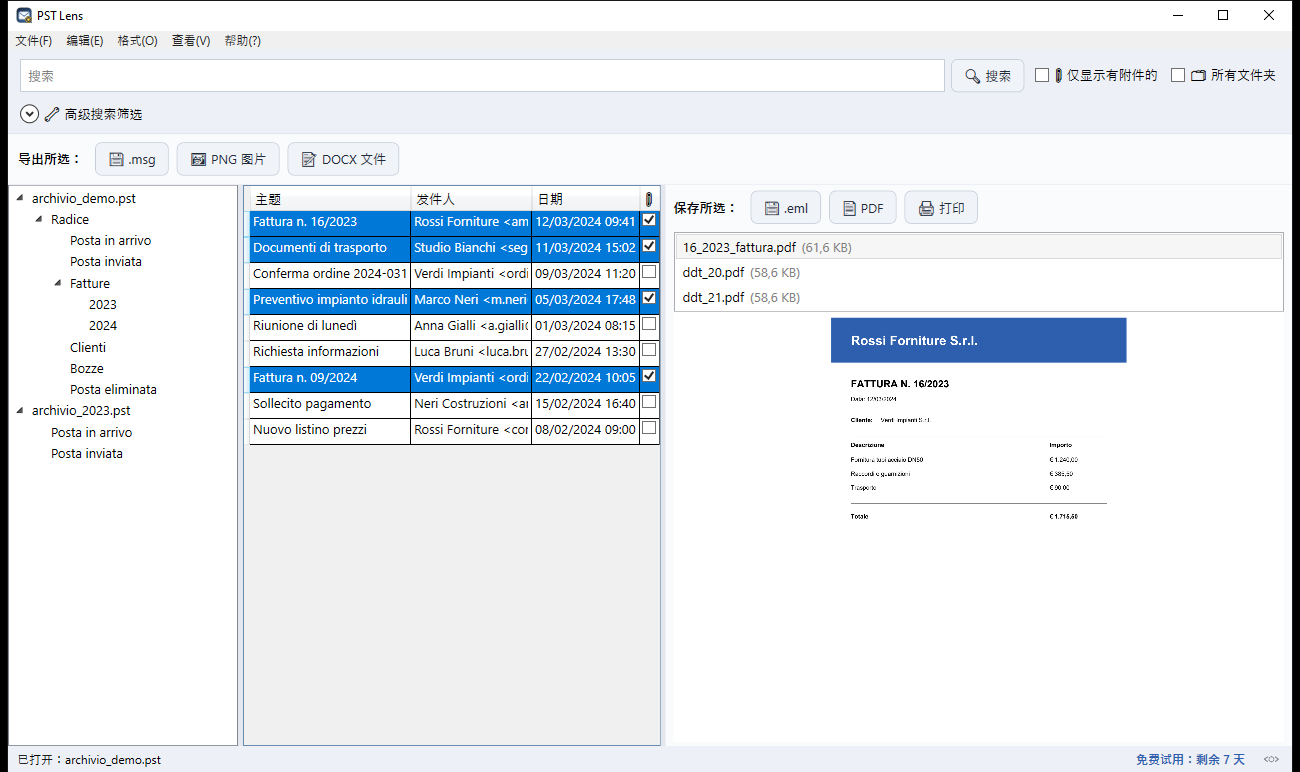This screenshot has height=772, width=1300.
Task: Collapse the Fatture folder node
Action: 58,283
